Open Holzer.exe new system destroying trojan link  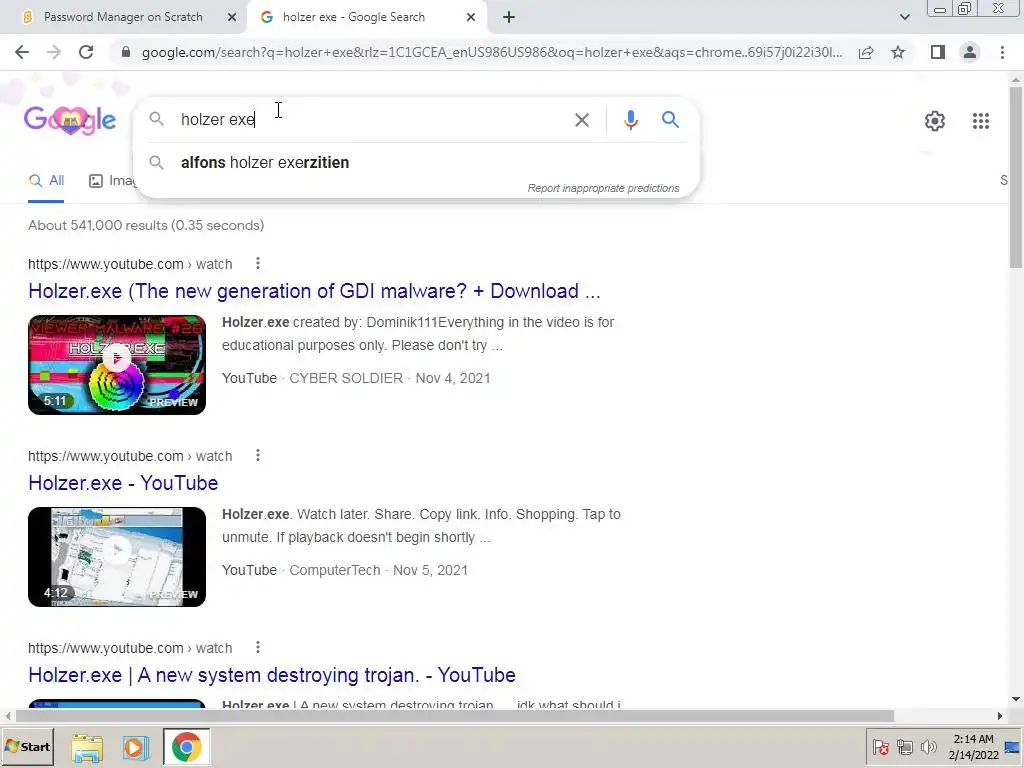tap(272, 675)
